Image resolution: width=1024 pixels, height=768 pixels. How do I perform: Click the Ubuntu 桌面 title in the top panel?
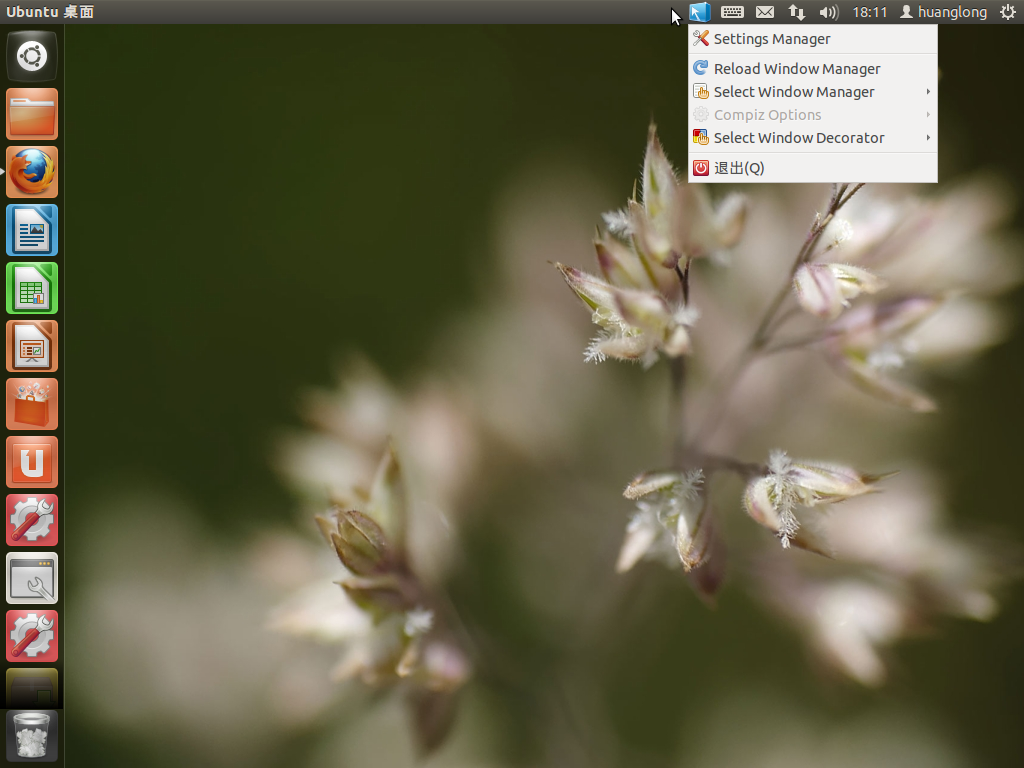pyautogui.click(x=50, y=12)
